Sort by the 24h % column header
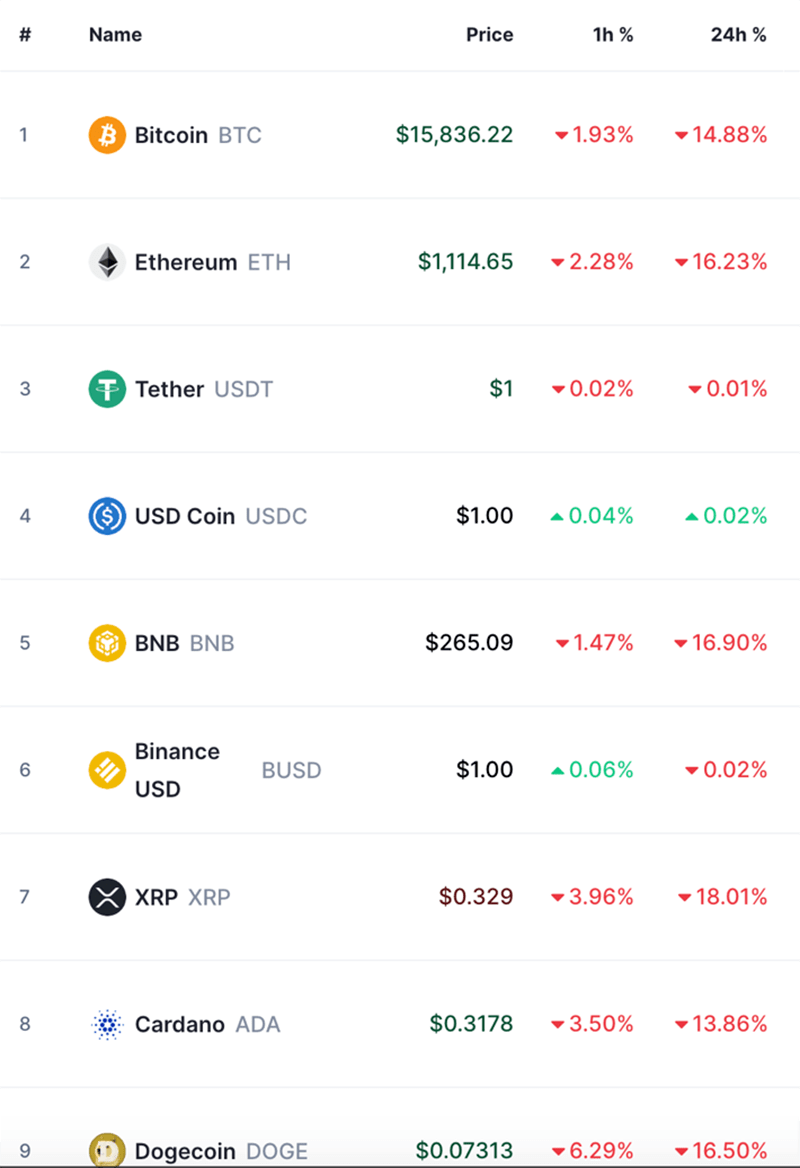 (x=738, y=35)
